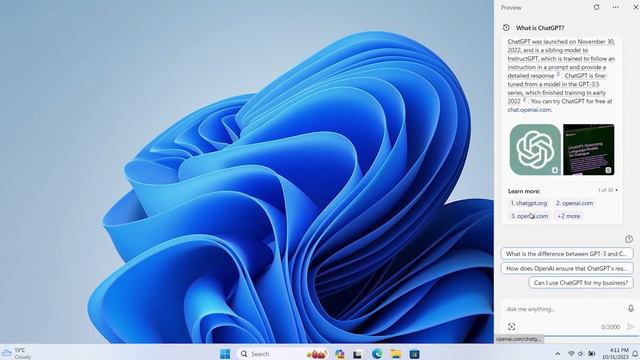Screen dimensions: 640x360
Task: Click the 'Learn more:' label
Action: point(524,191)
